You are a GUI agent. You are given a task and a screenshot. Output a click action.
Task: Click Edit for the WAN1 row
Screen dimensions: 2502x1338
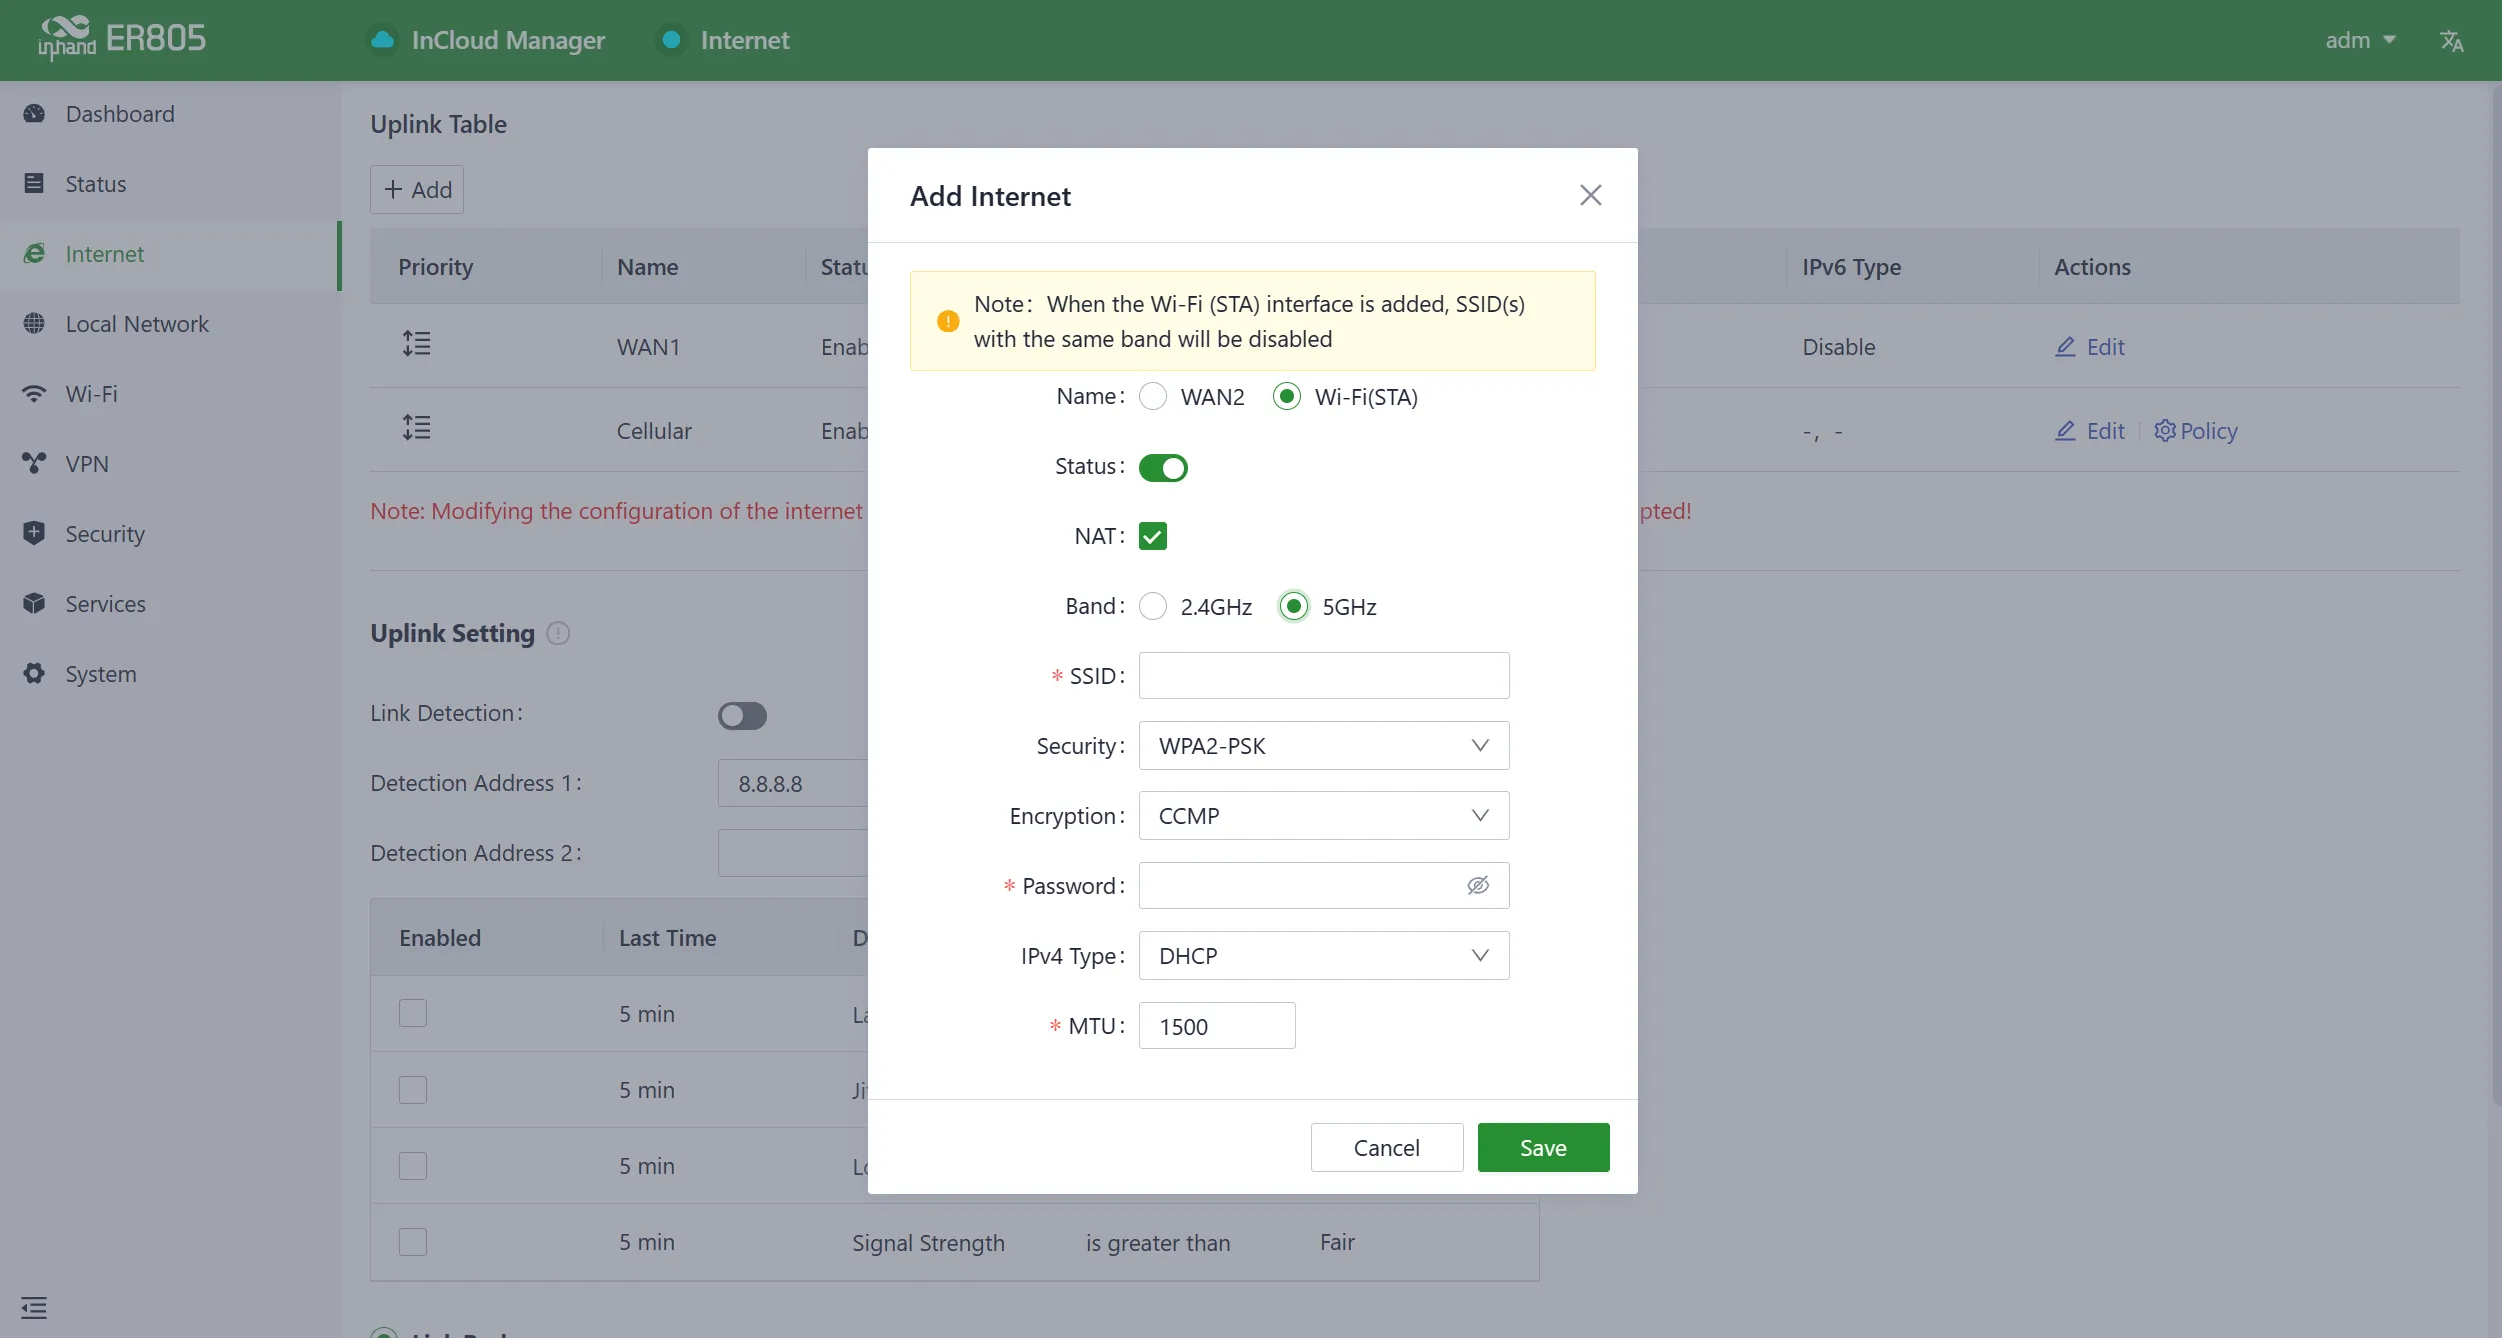pyautogui.click(x=2089, y=347)
